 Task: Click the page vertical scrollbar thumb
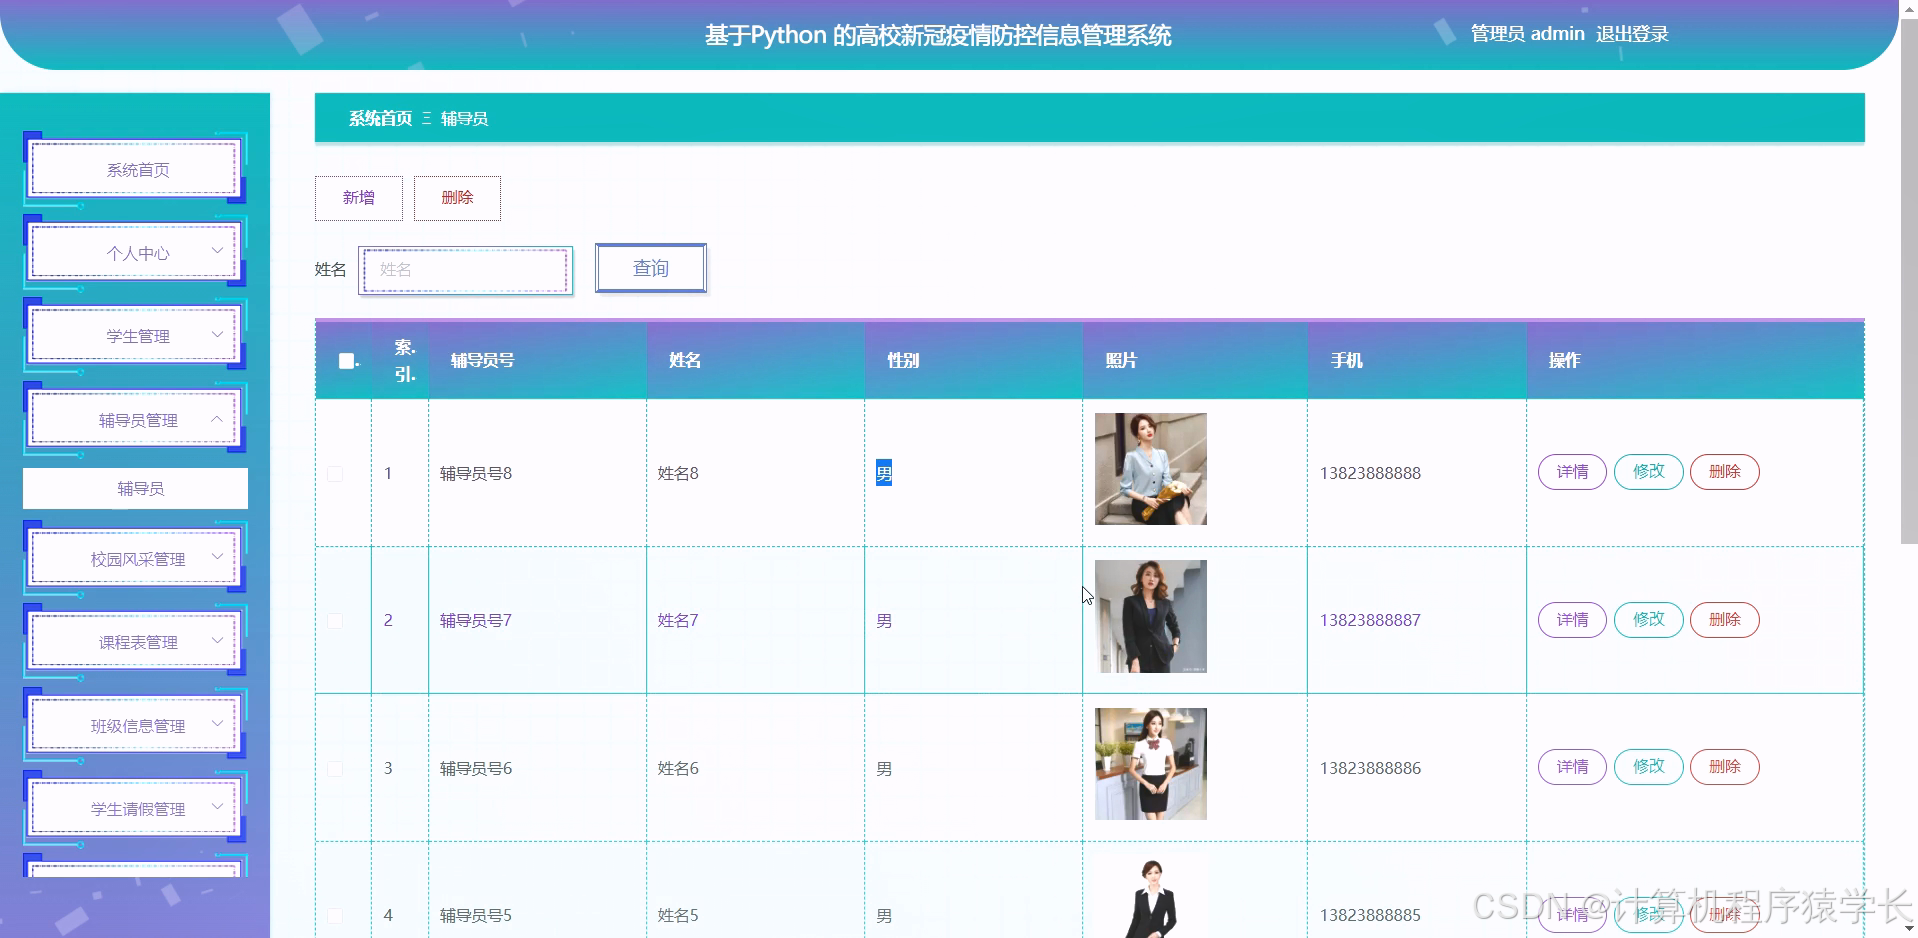pyautogui.click(x=1909, y=280)
